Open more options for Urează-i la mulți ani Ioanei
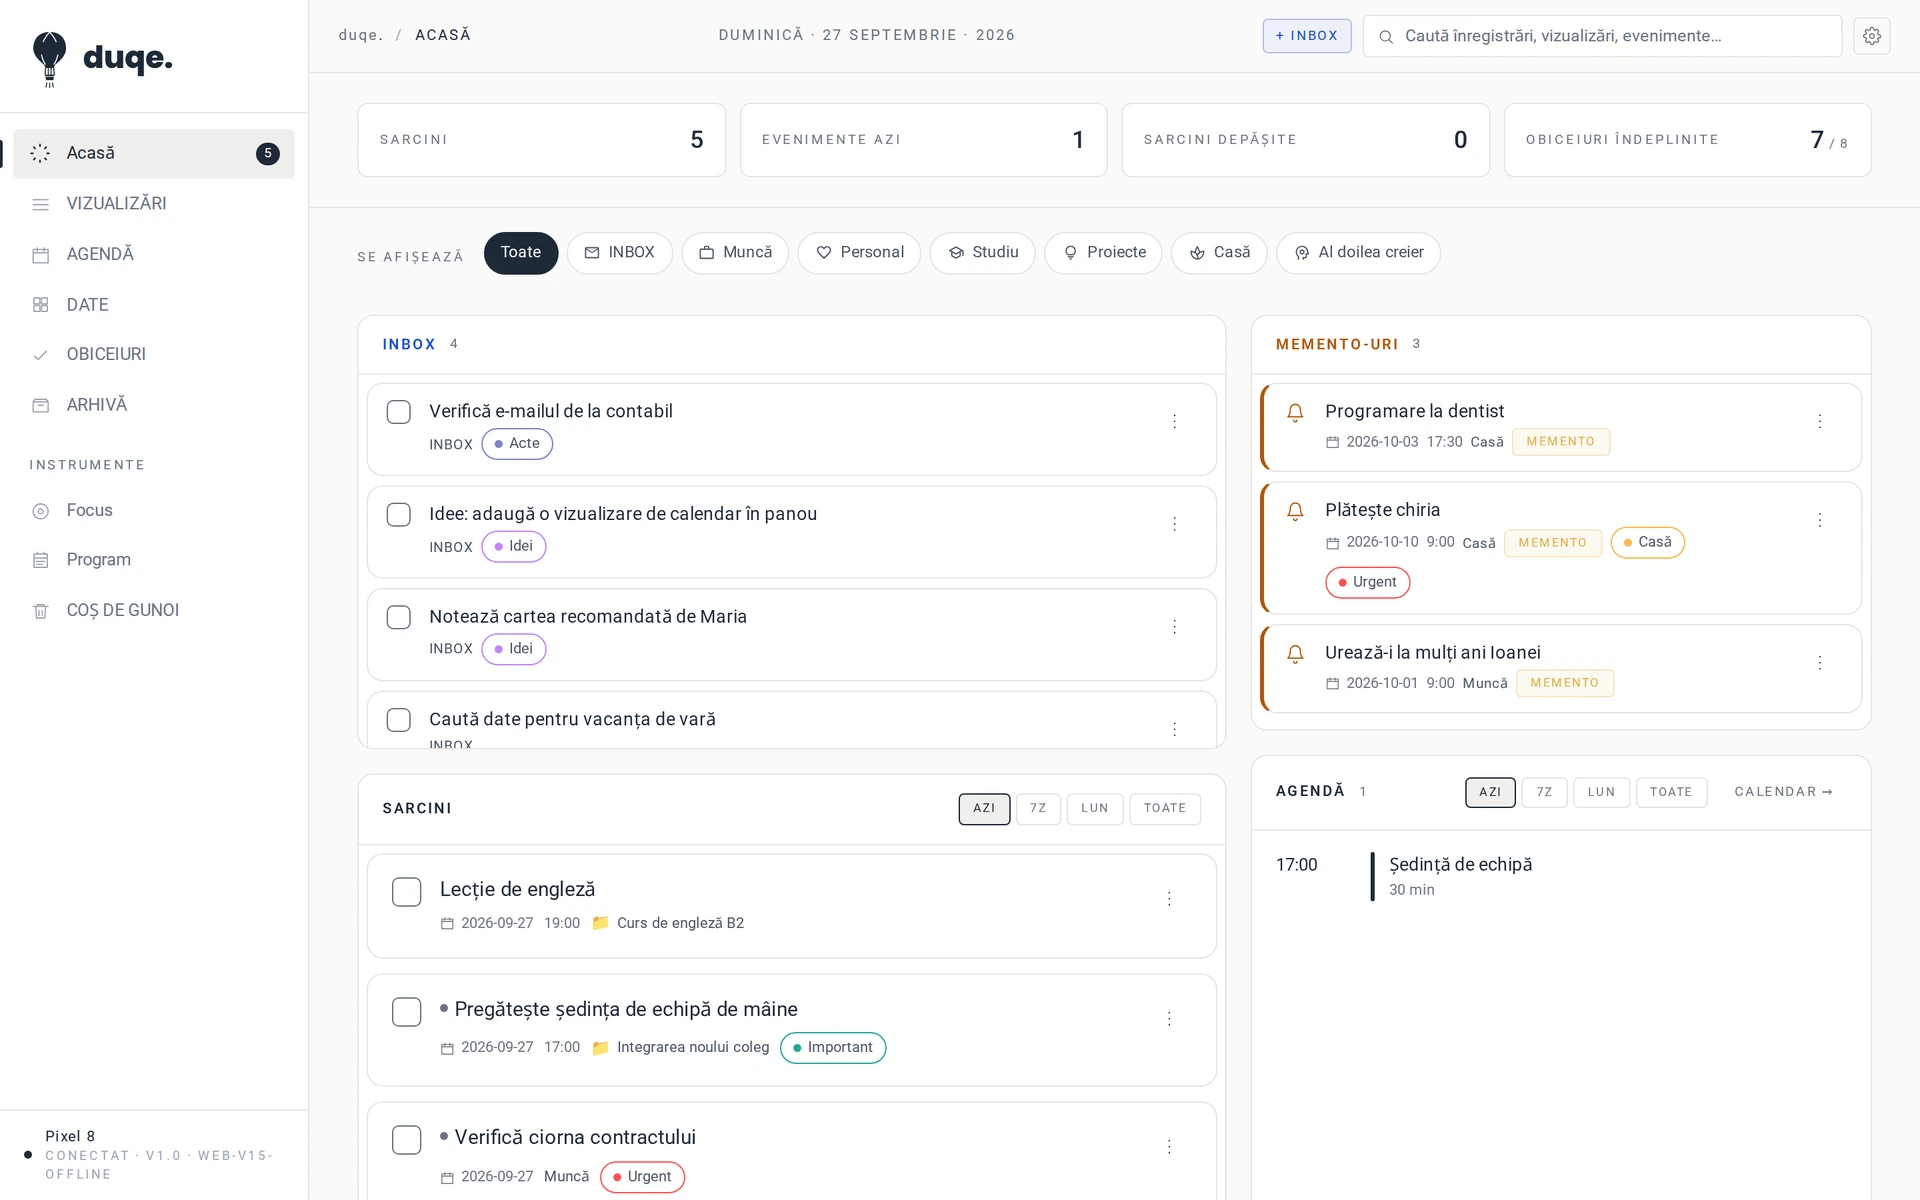This screenshot has height=1200, width=1920. pyautogui.click(x=1819, y=664)
